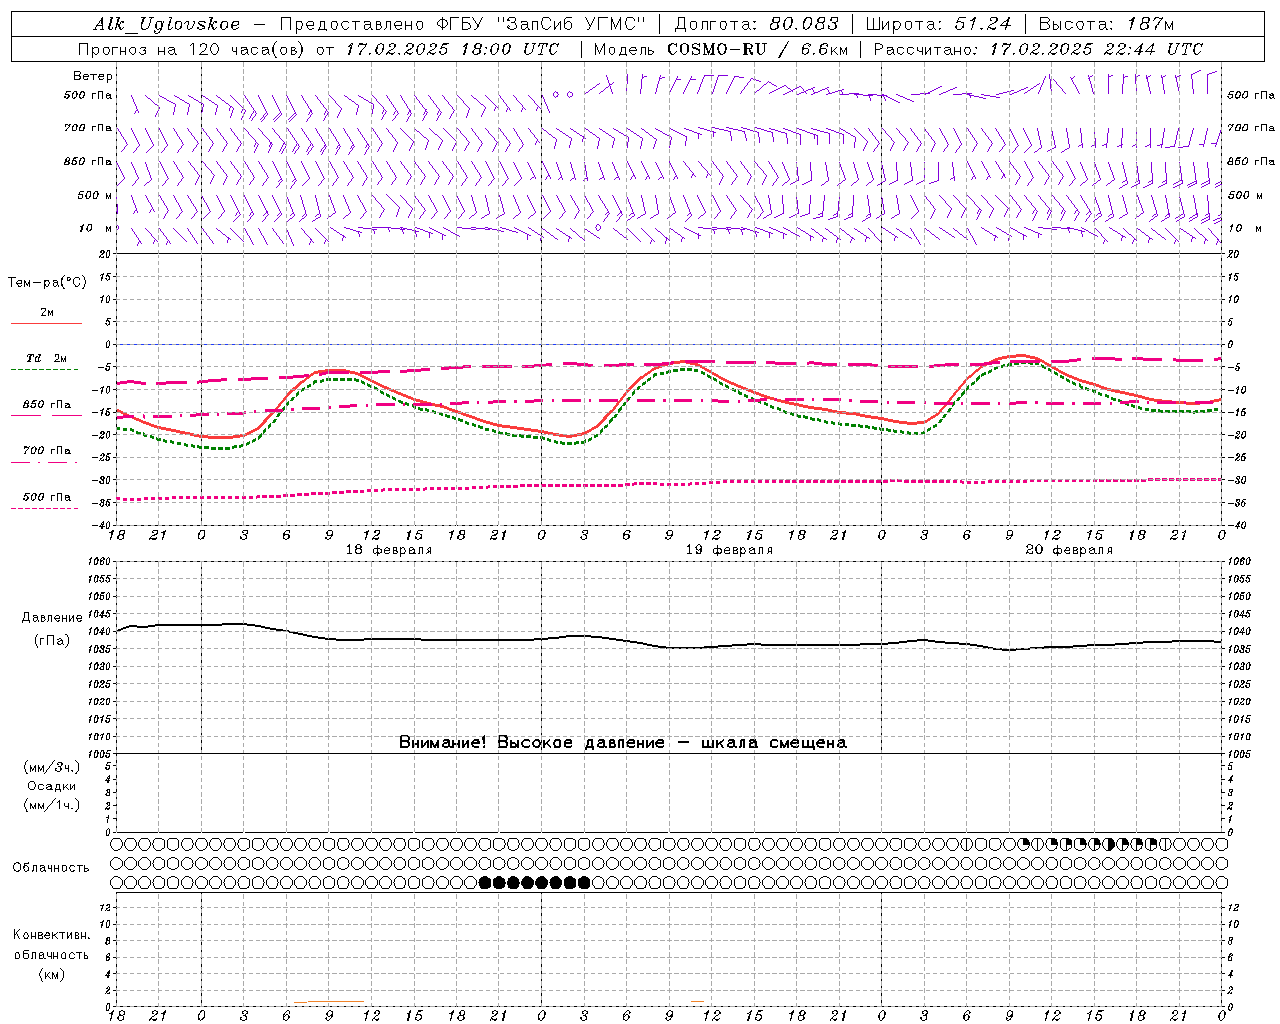The height and width of the screenshot is (1024, 1280).
Task: Click the "700 гПа" temperature legend label
Action: (47, 451)
